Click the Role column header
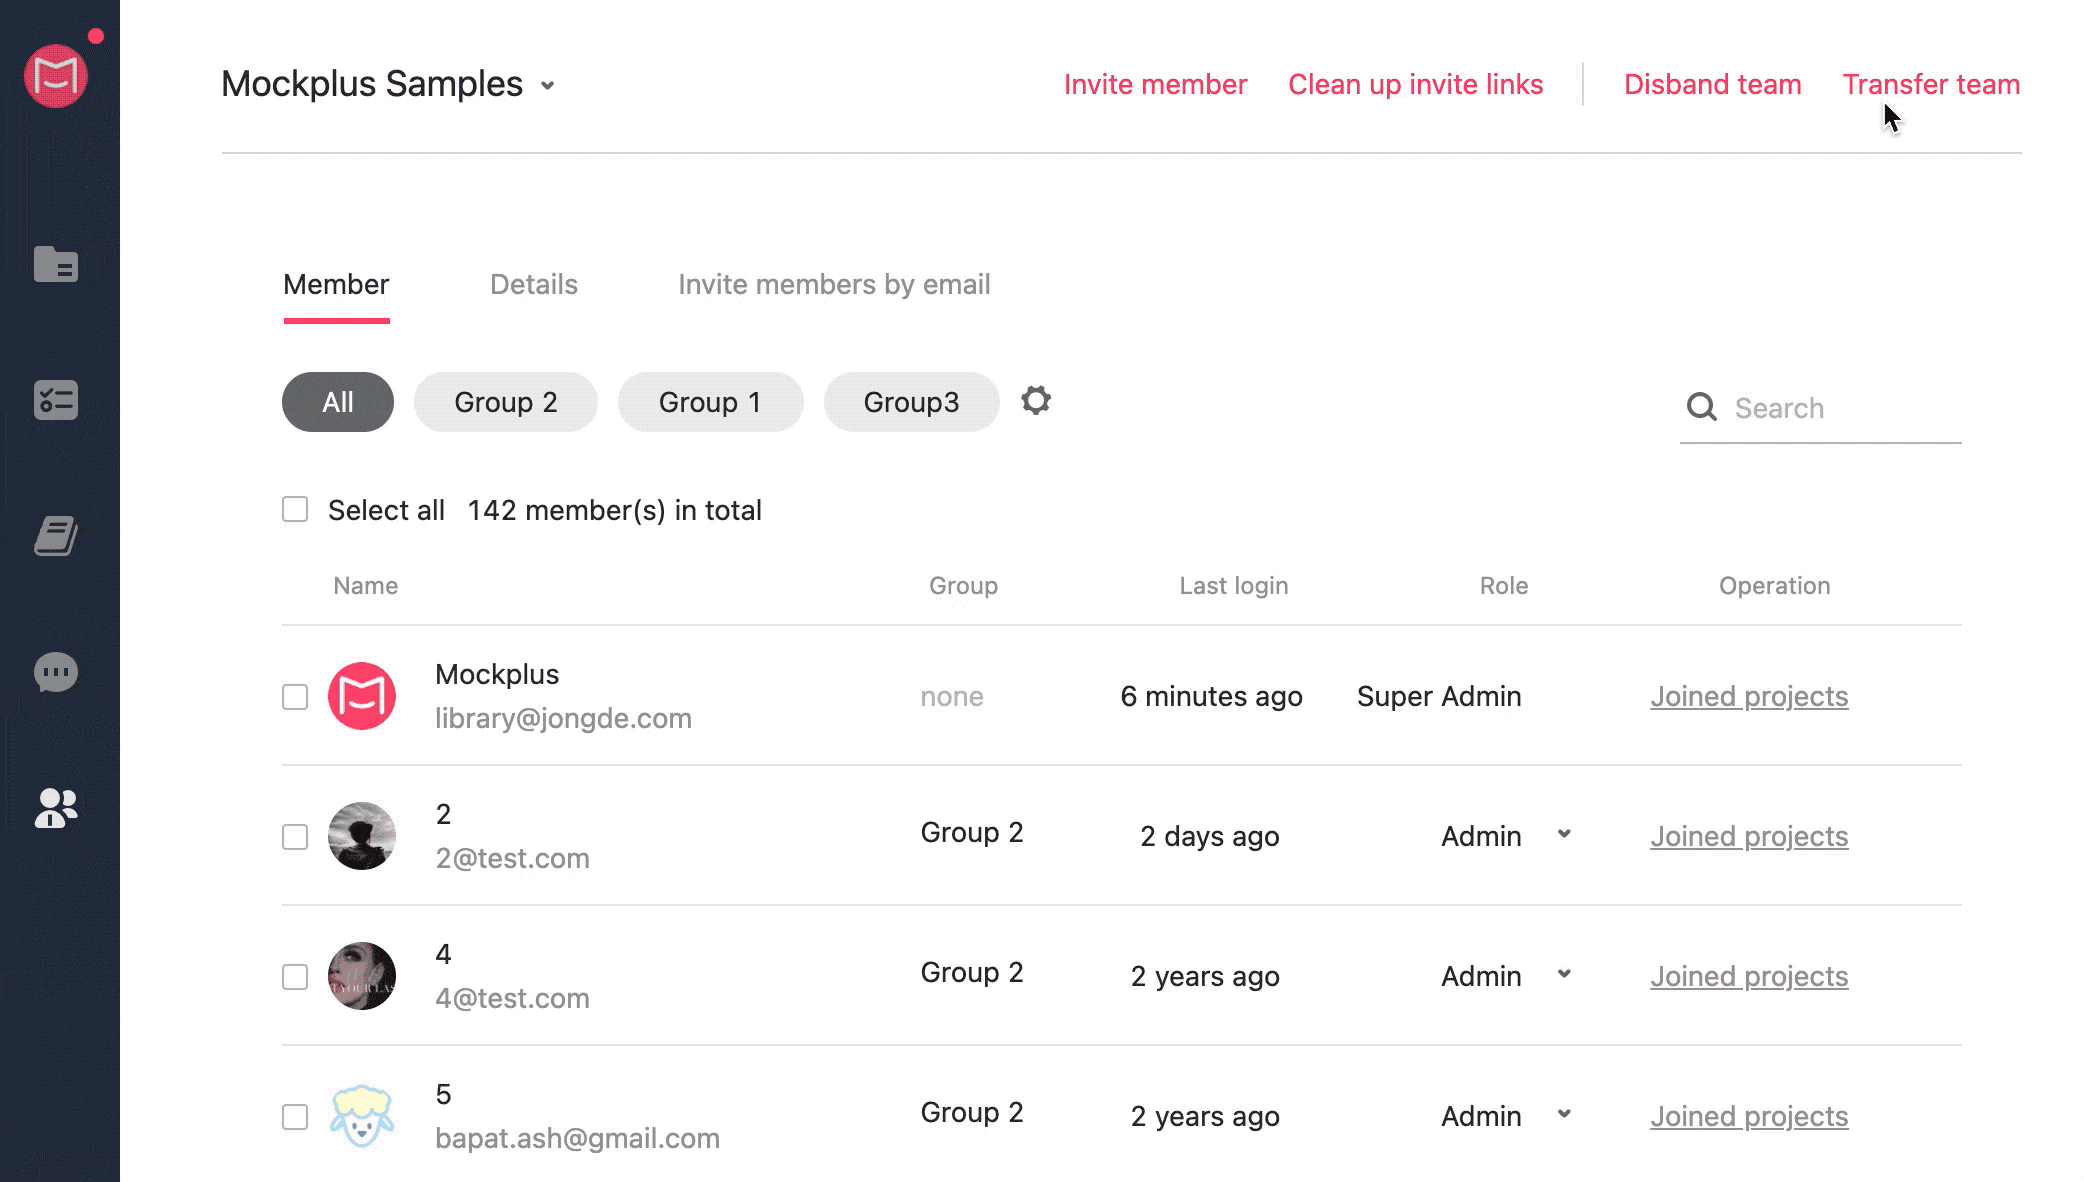The height and width of the screenshot is (1182, 2084). (1504, 586)
